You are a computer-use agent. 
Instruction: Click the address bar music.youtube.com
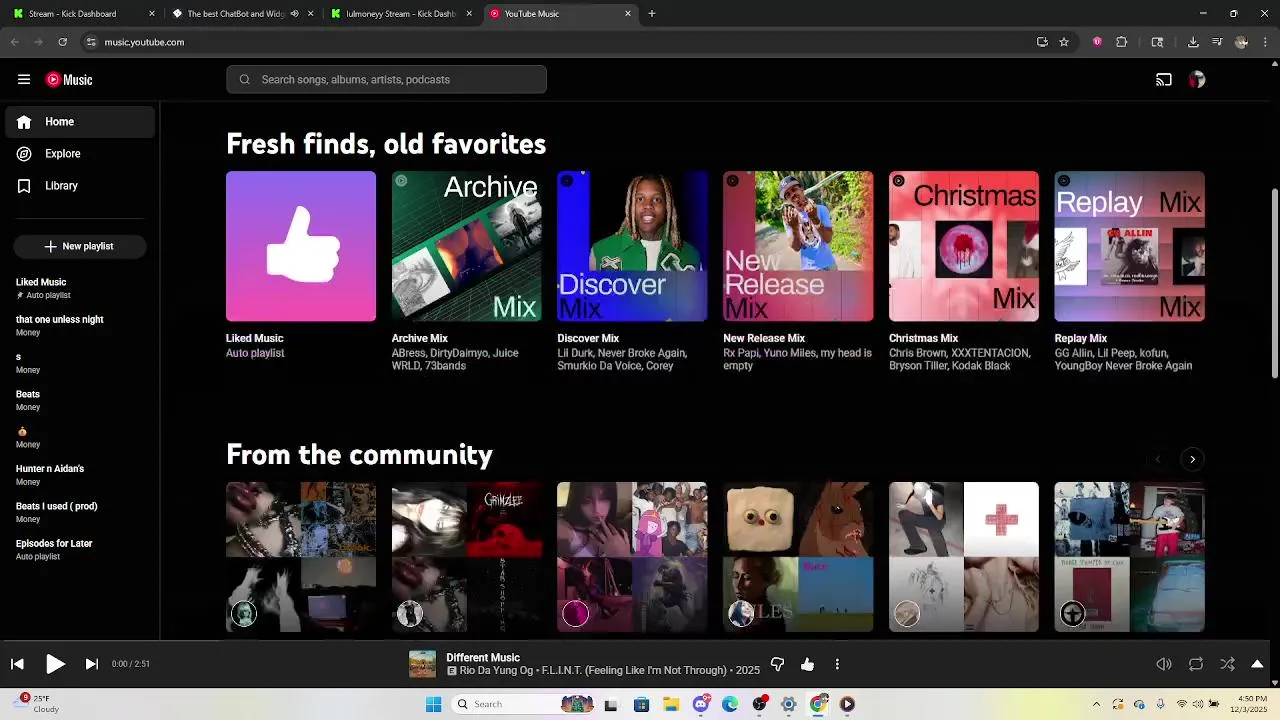[144, 42]
